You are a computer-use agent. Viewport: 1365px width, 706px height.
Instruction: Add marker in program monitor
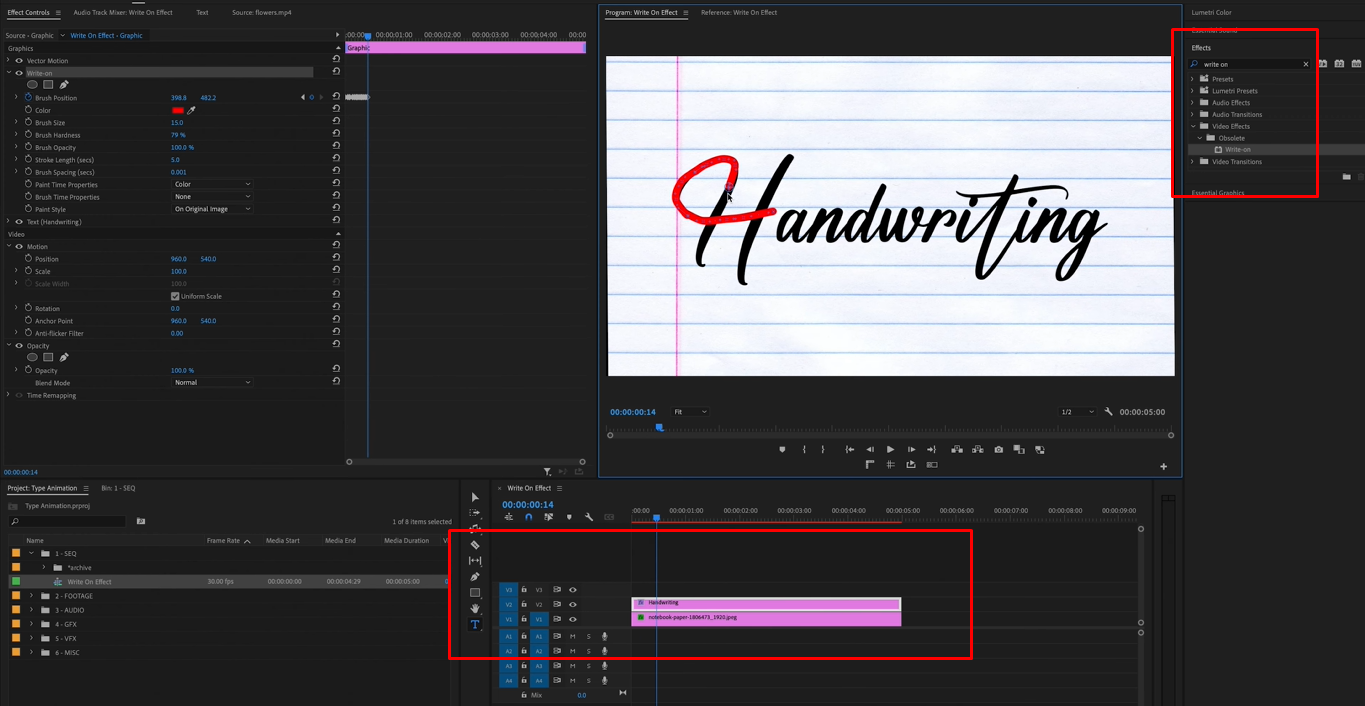click(x=782, y=450)
